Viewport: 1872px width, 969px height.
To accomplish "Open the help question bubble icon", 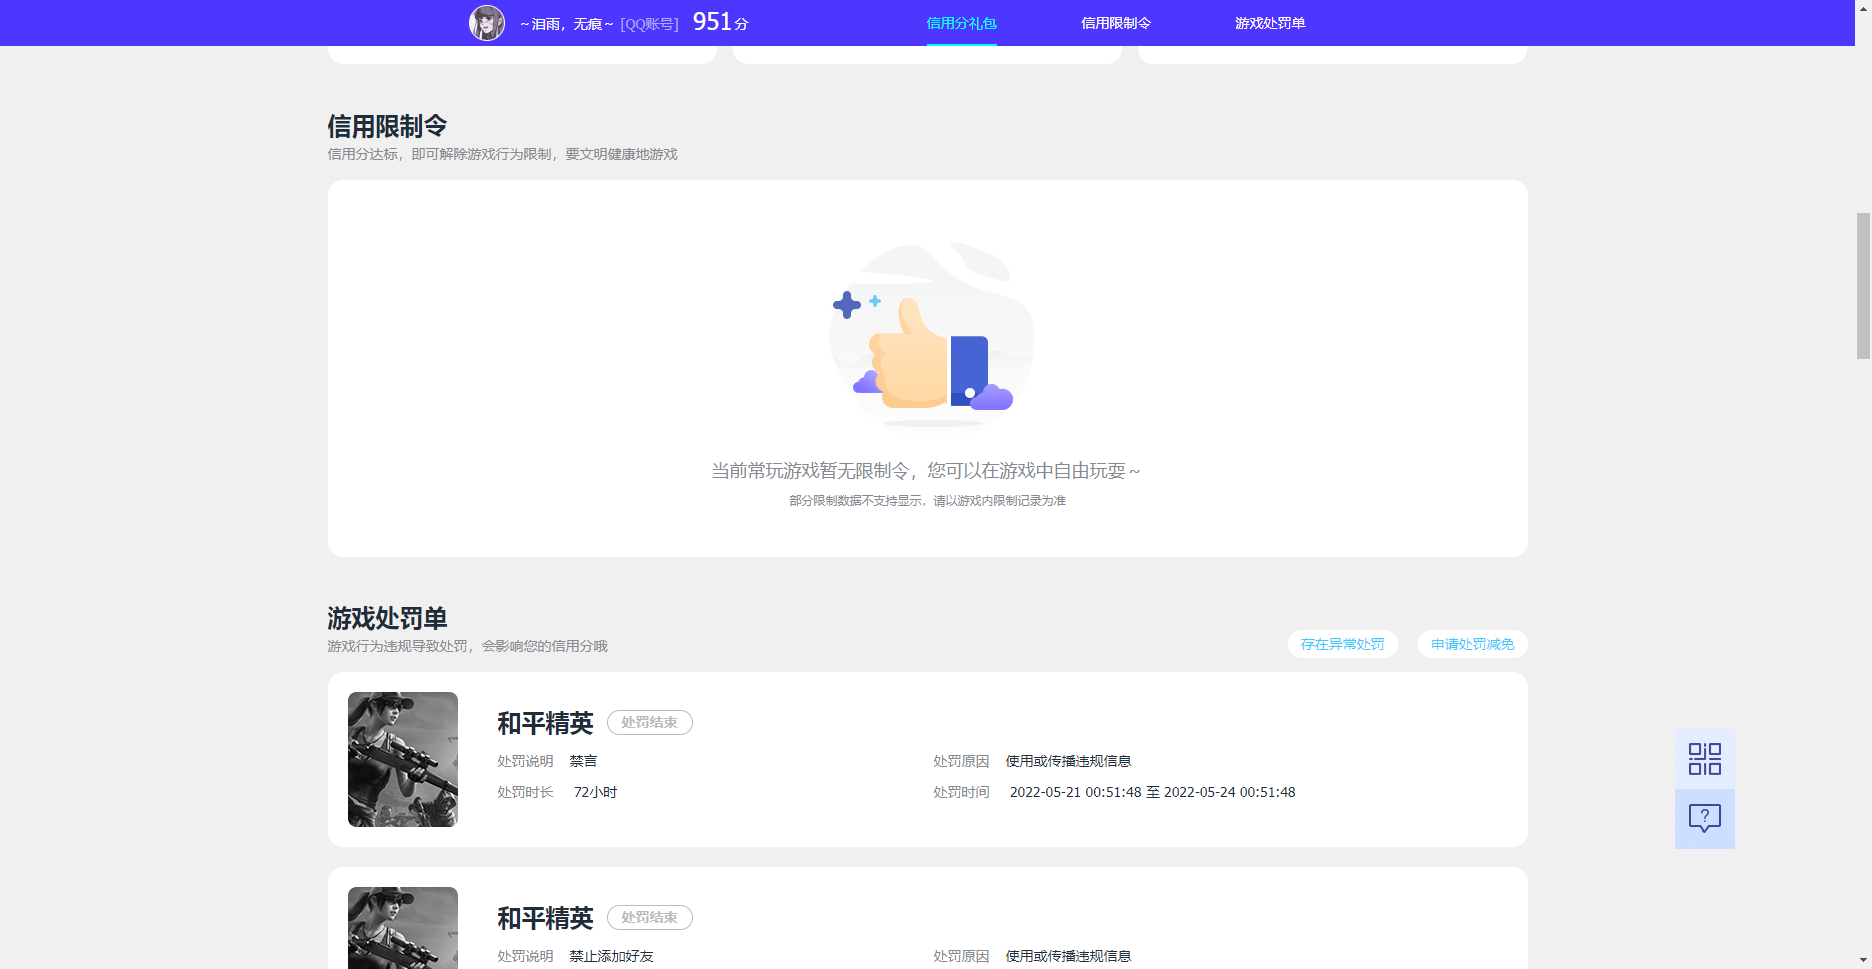I will [x=1705, y=819].
